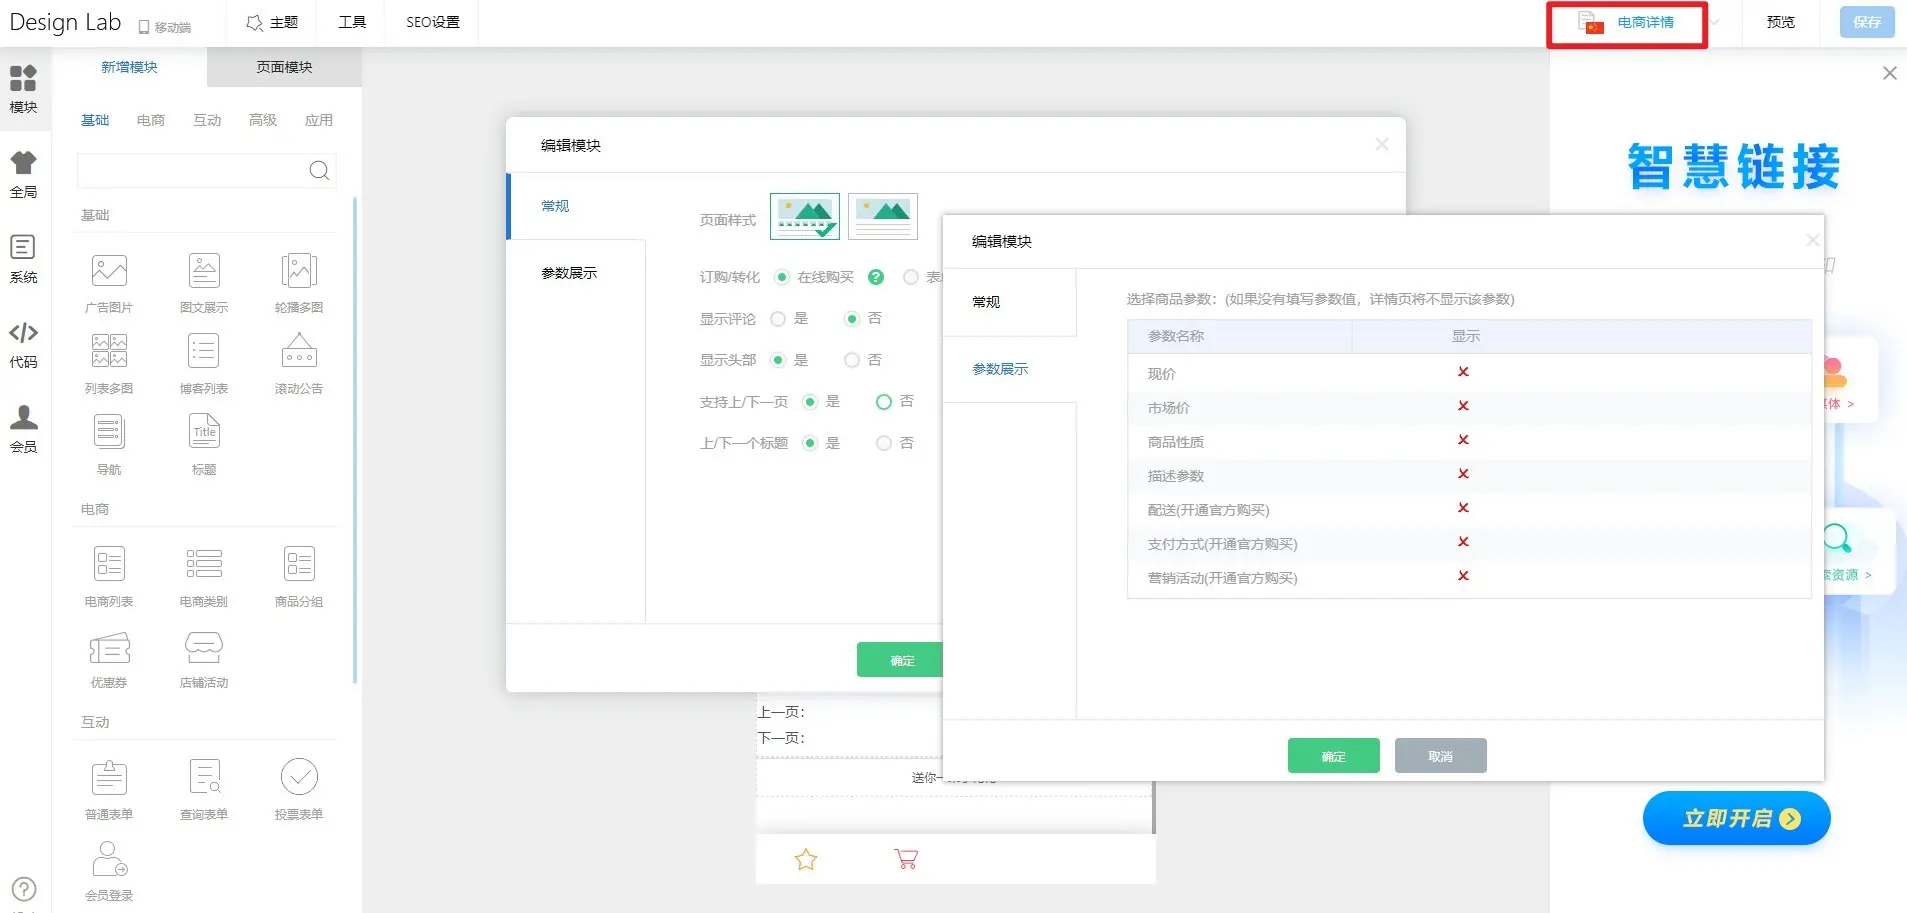The image size is (1907, 913).
Task: Switch to the 页面模块 tab
Action: pos(284,67)
